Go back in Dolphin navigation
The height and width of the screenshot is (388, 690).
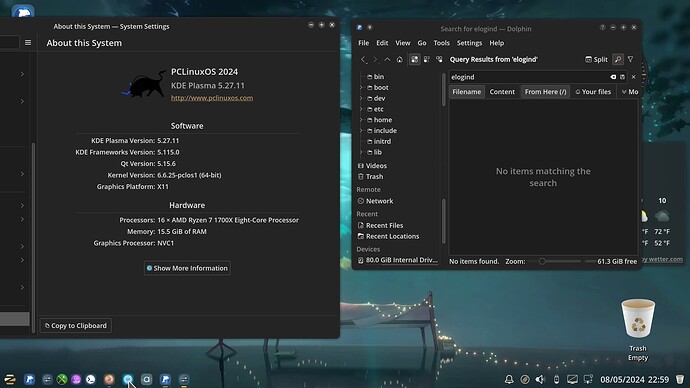click(363, 59)
